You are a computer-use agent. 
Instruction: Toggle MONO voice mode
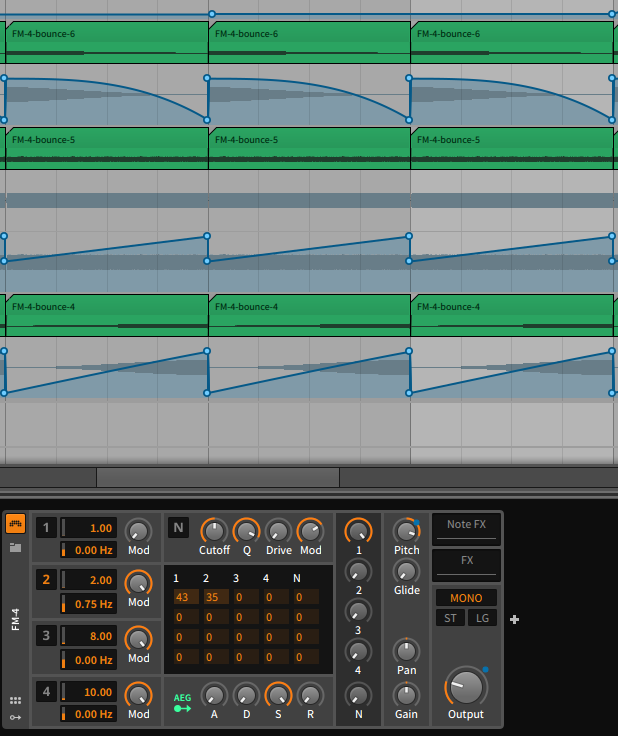466,598
